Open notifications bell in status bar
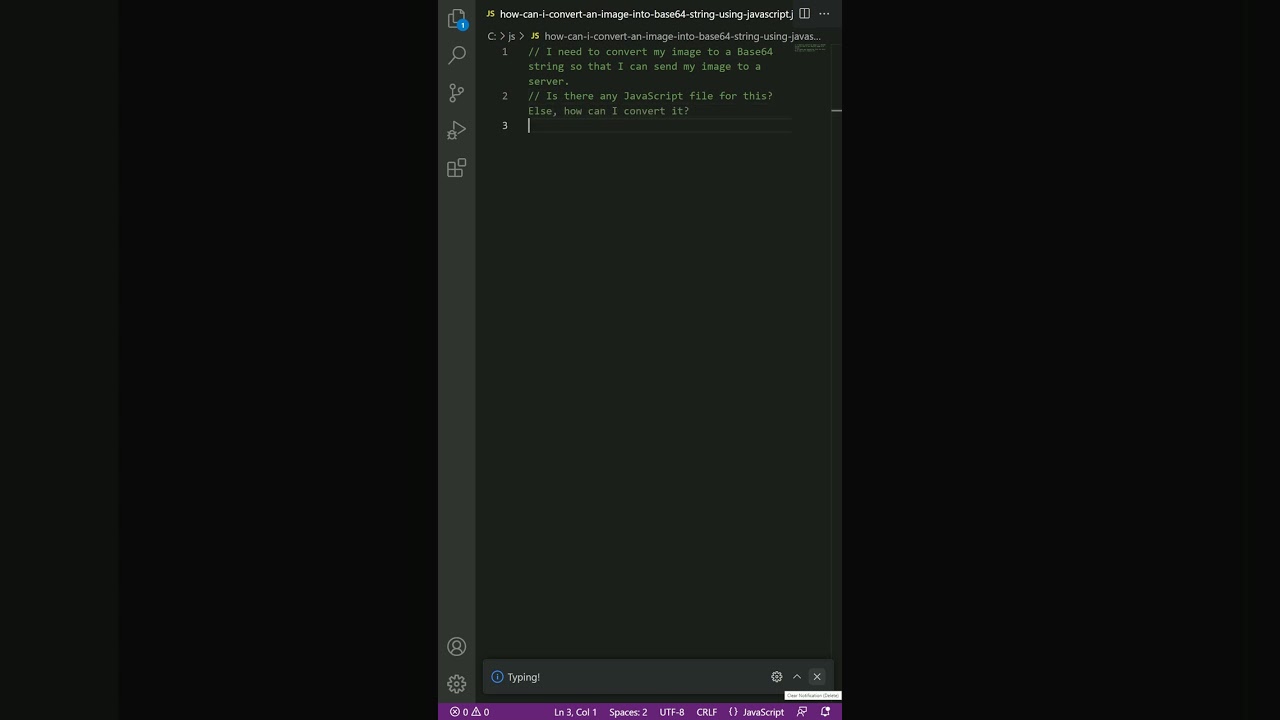 (825, 712)
